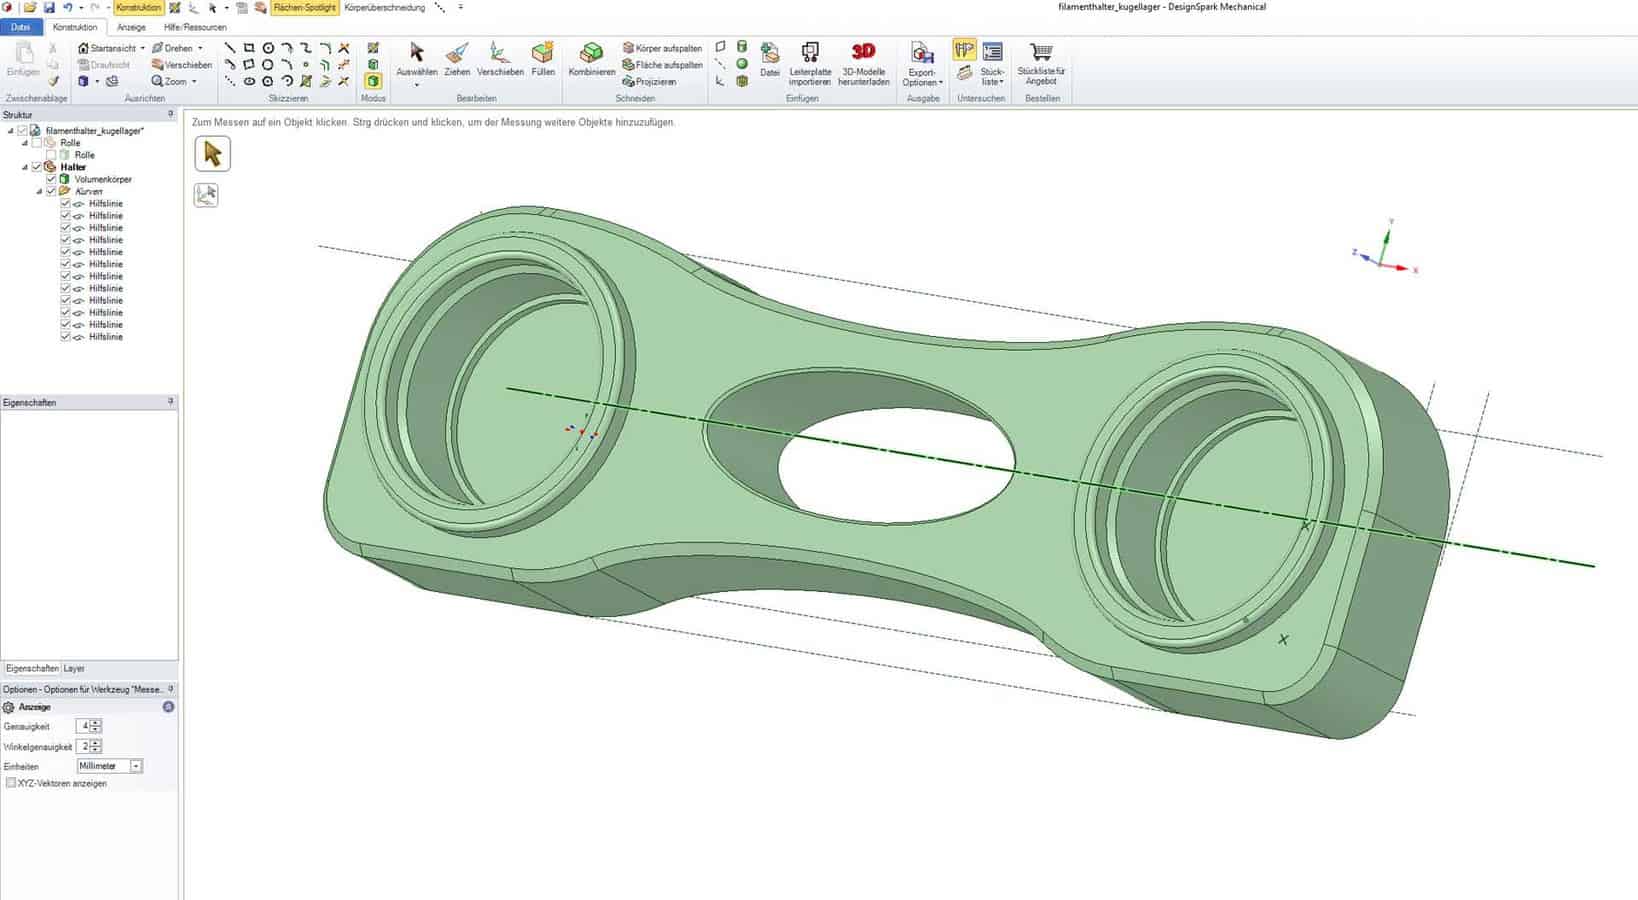This screenshot has height=900, width=1638.
Task: Select Halter in the structure tree
Action: tap(73, 167)
